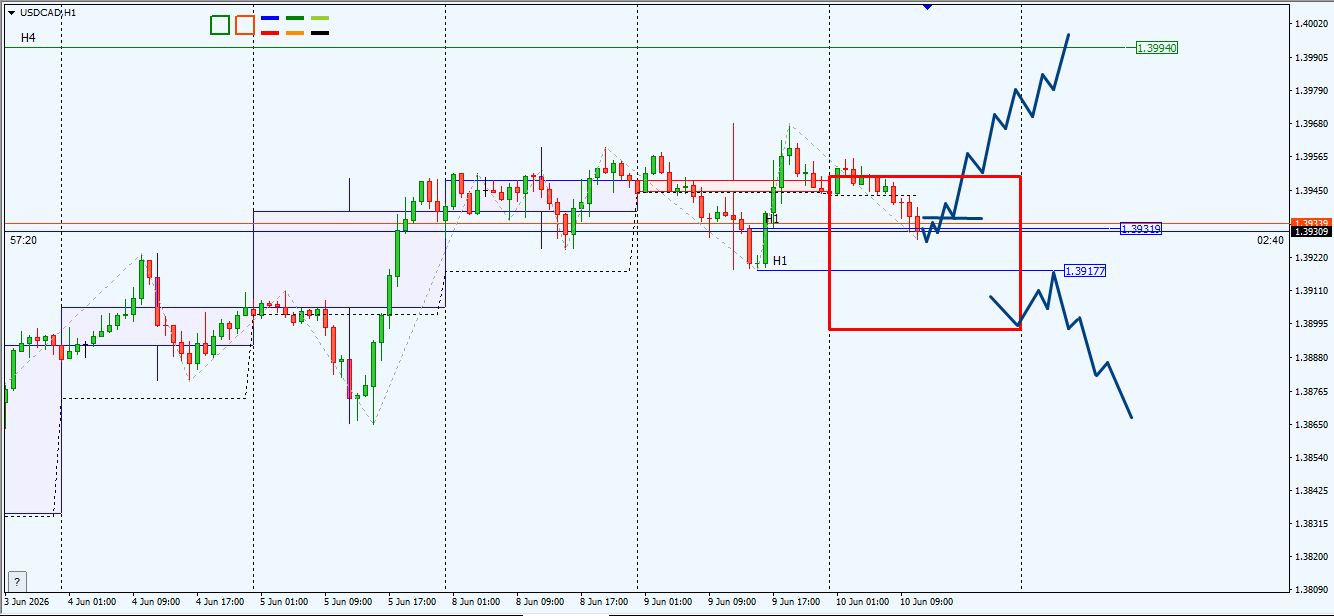Open the dropdown arrow beside USDCAD,H1
This screenshot has width=1334, height=616.
[x=11, y=12]
